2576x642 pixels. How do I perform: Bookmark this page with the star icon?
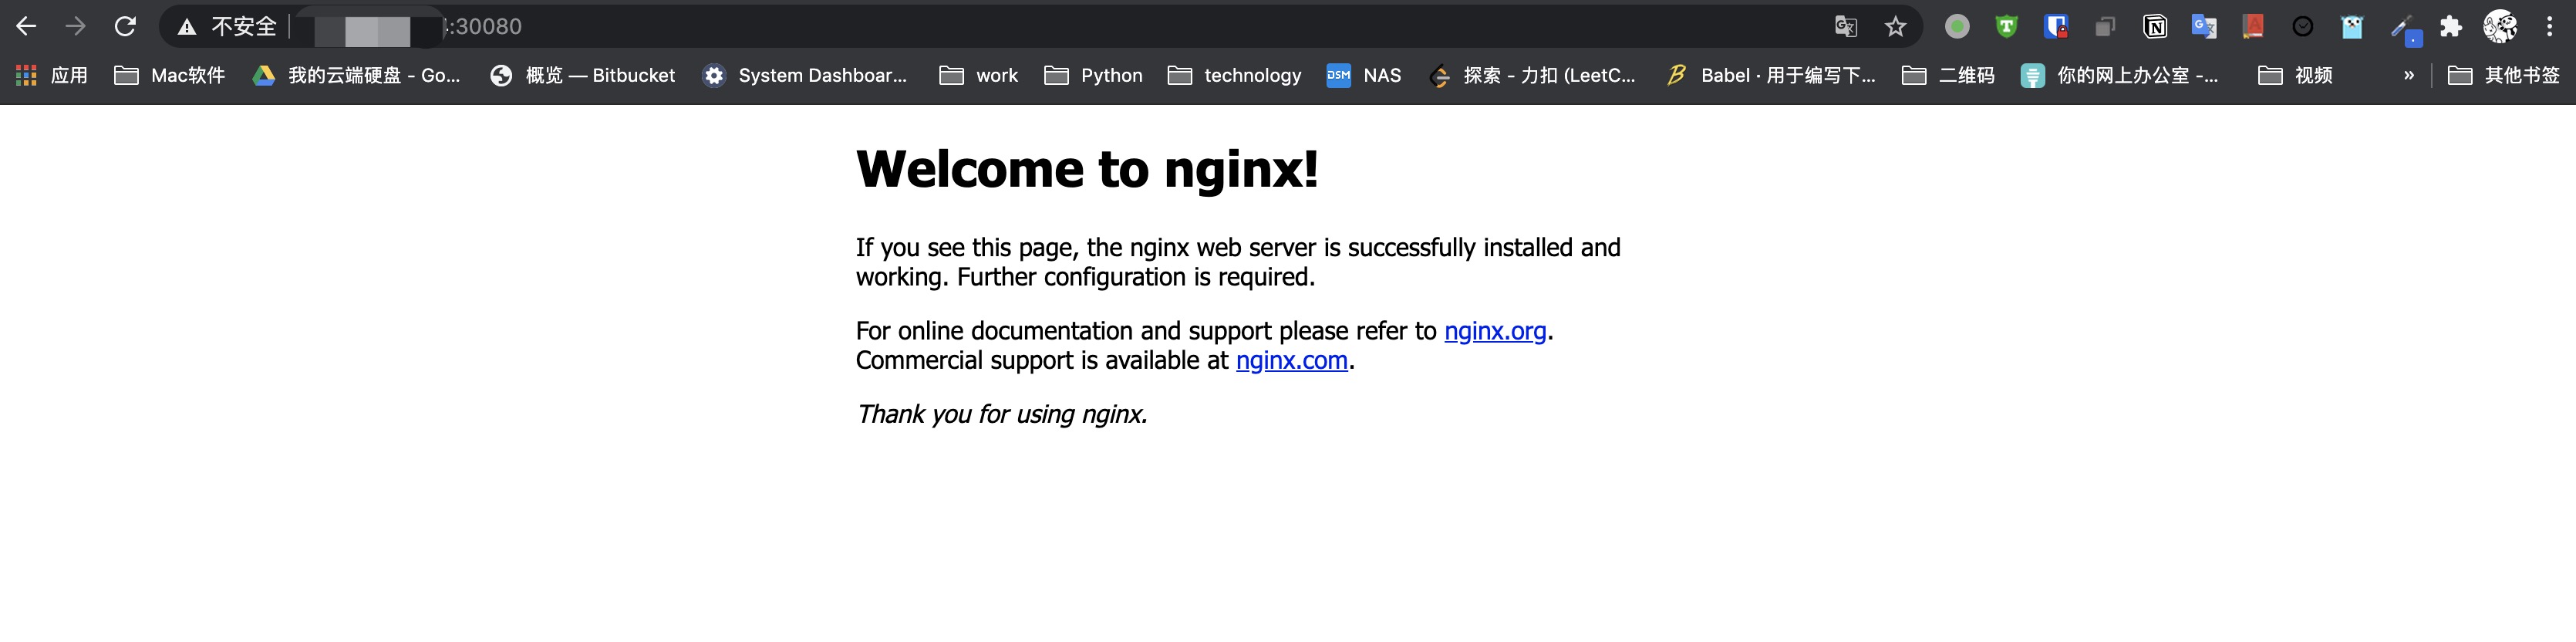coord(1895,27)
